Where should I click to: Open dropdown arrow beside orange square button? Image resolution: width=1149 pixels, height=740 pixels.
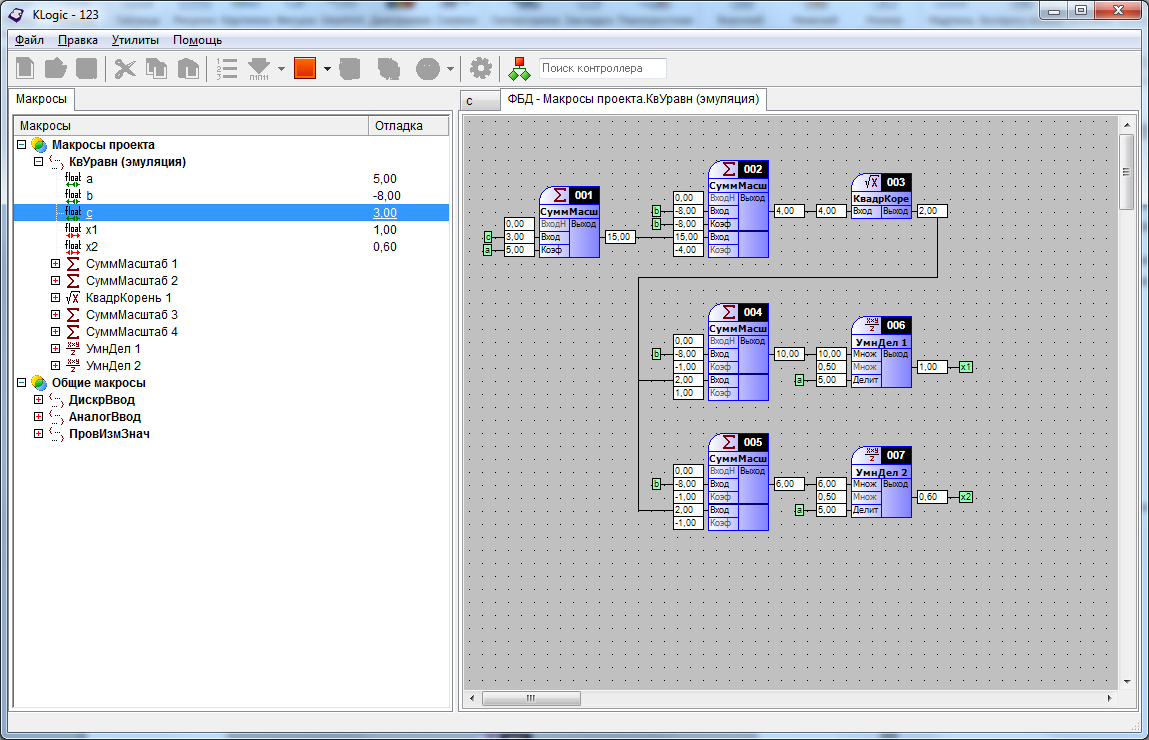tap(327, 69)
